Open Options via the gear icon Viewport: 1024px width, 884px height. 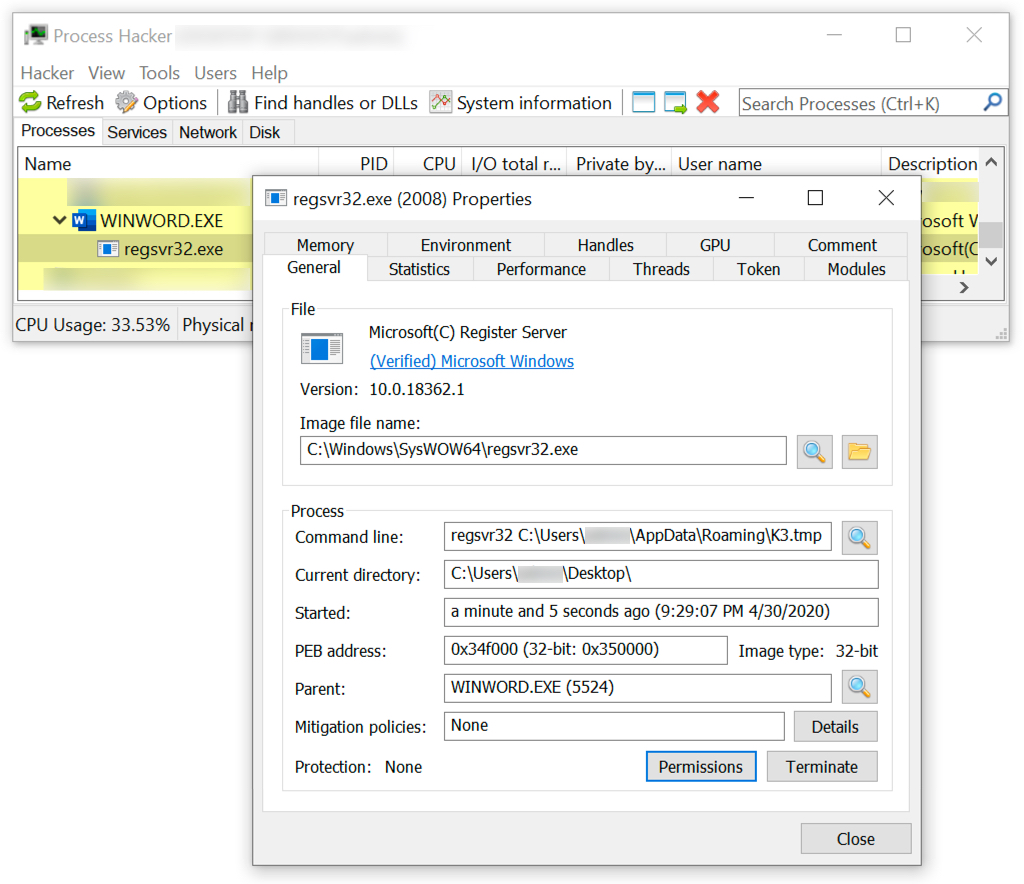126,103
